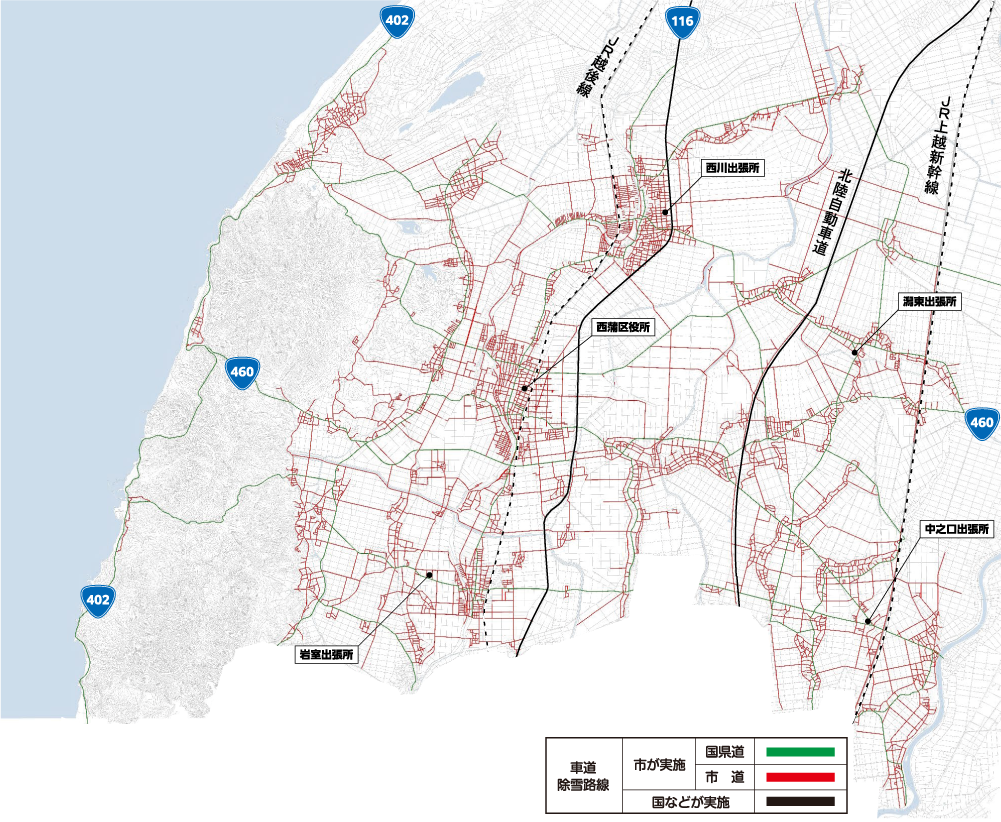This screenshot has height=822, width=1001.
Task: Click the 市が実施 legend cell
Action: [x=659, y=765]
